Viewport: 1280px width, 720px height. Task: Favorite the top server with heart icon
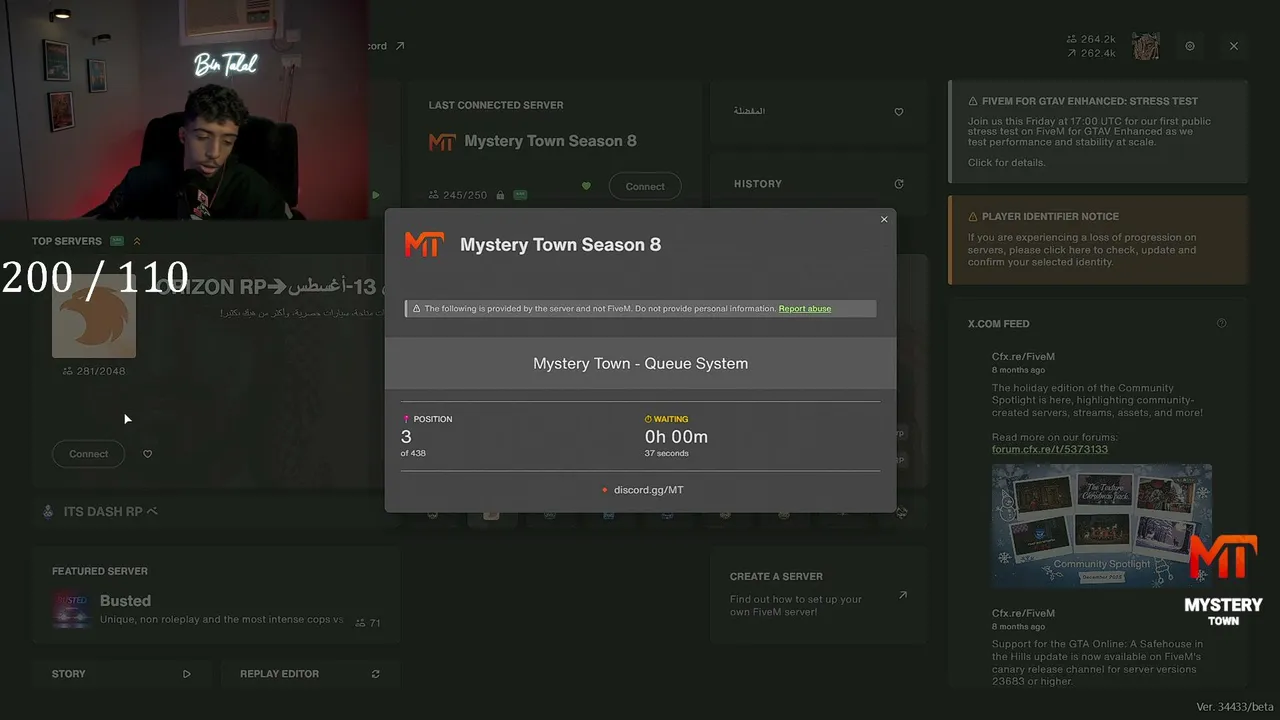coord(148,454)
